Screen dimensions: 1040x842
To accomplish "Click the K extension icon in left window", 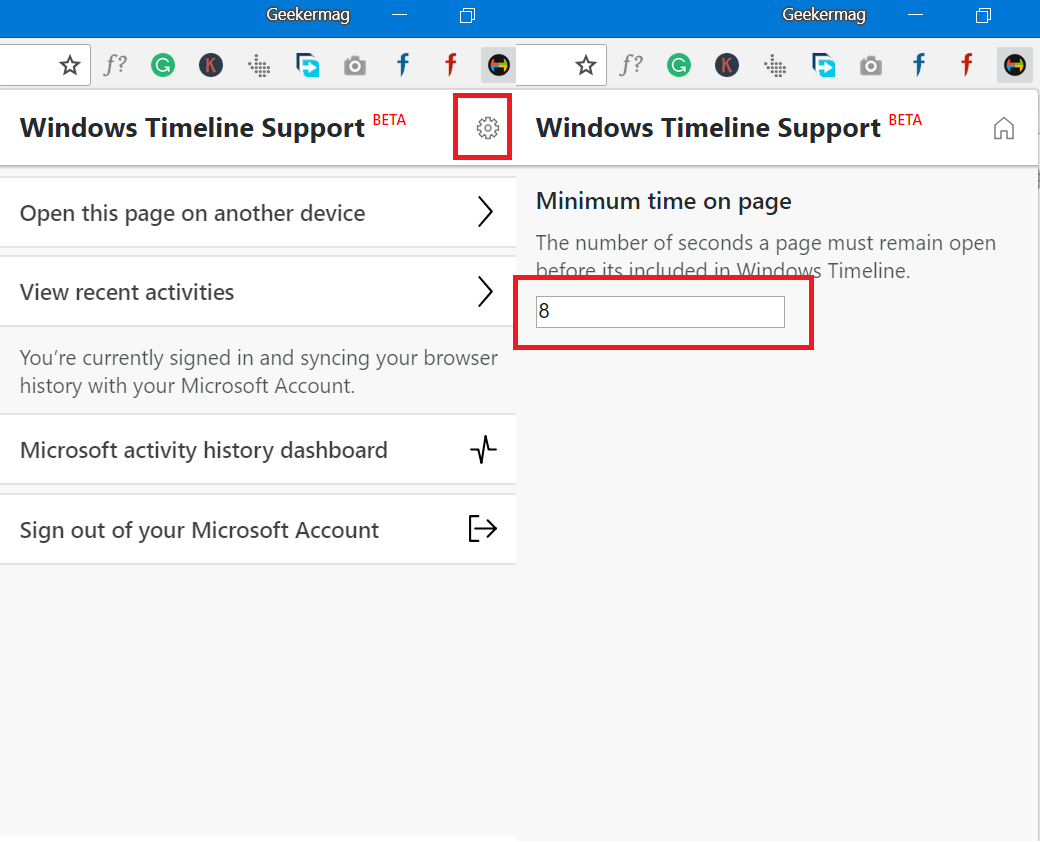I will 210,65.
